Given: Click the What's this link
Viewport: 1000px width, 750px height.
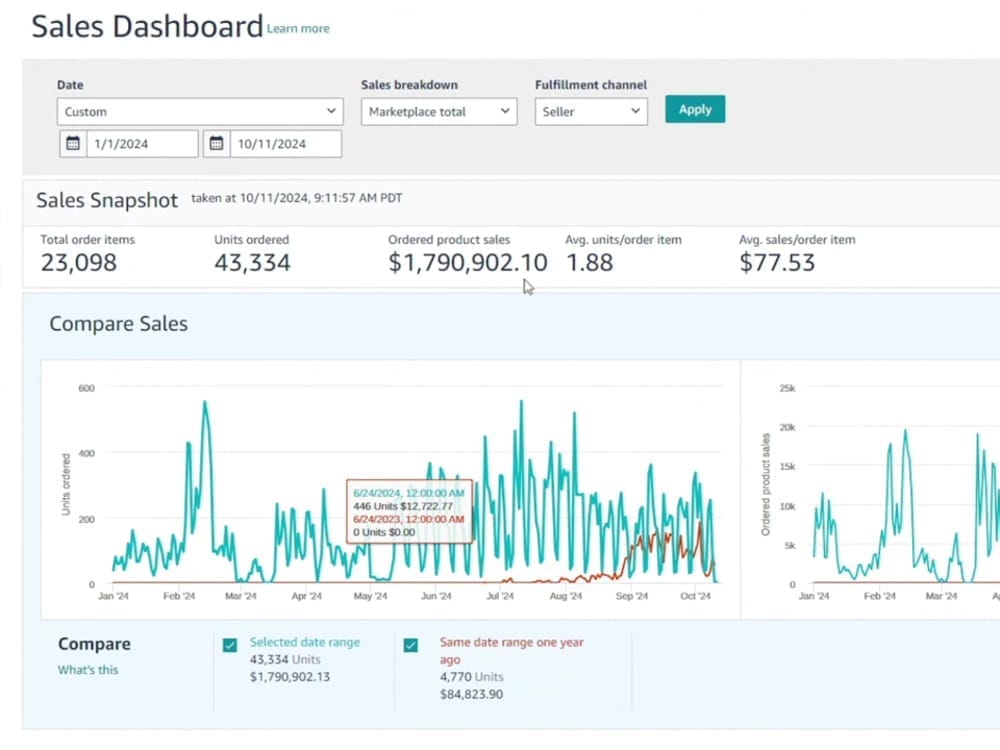Looking at the screenshot, I should [87, 670].
